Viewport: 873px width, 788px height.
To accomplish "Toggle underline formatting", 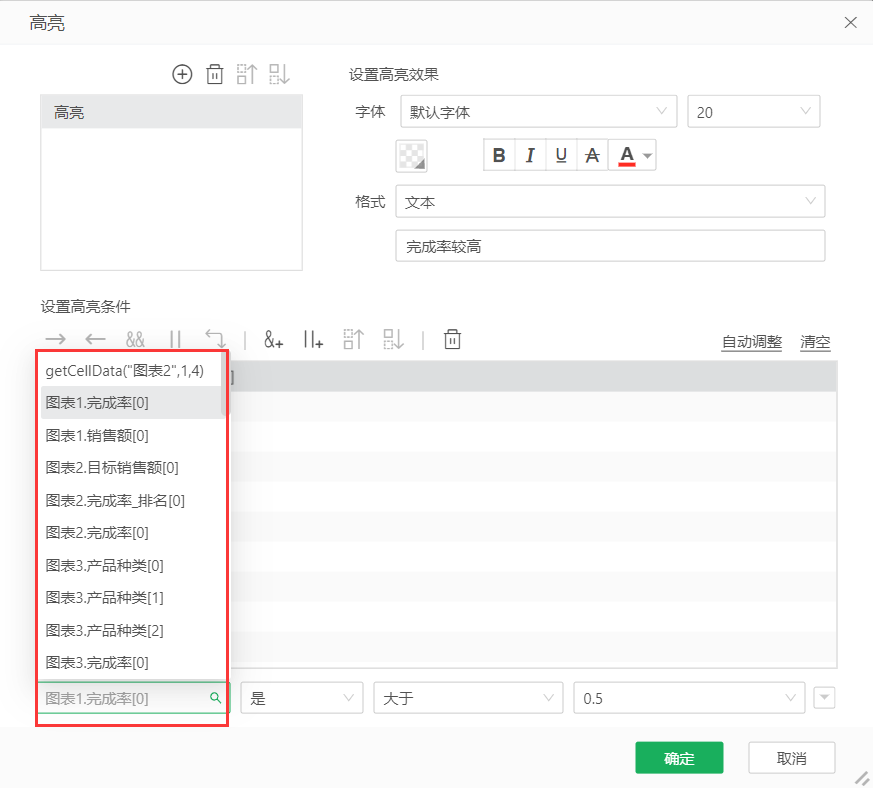I will [561, 155].
